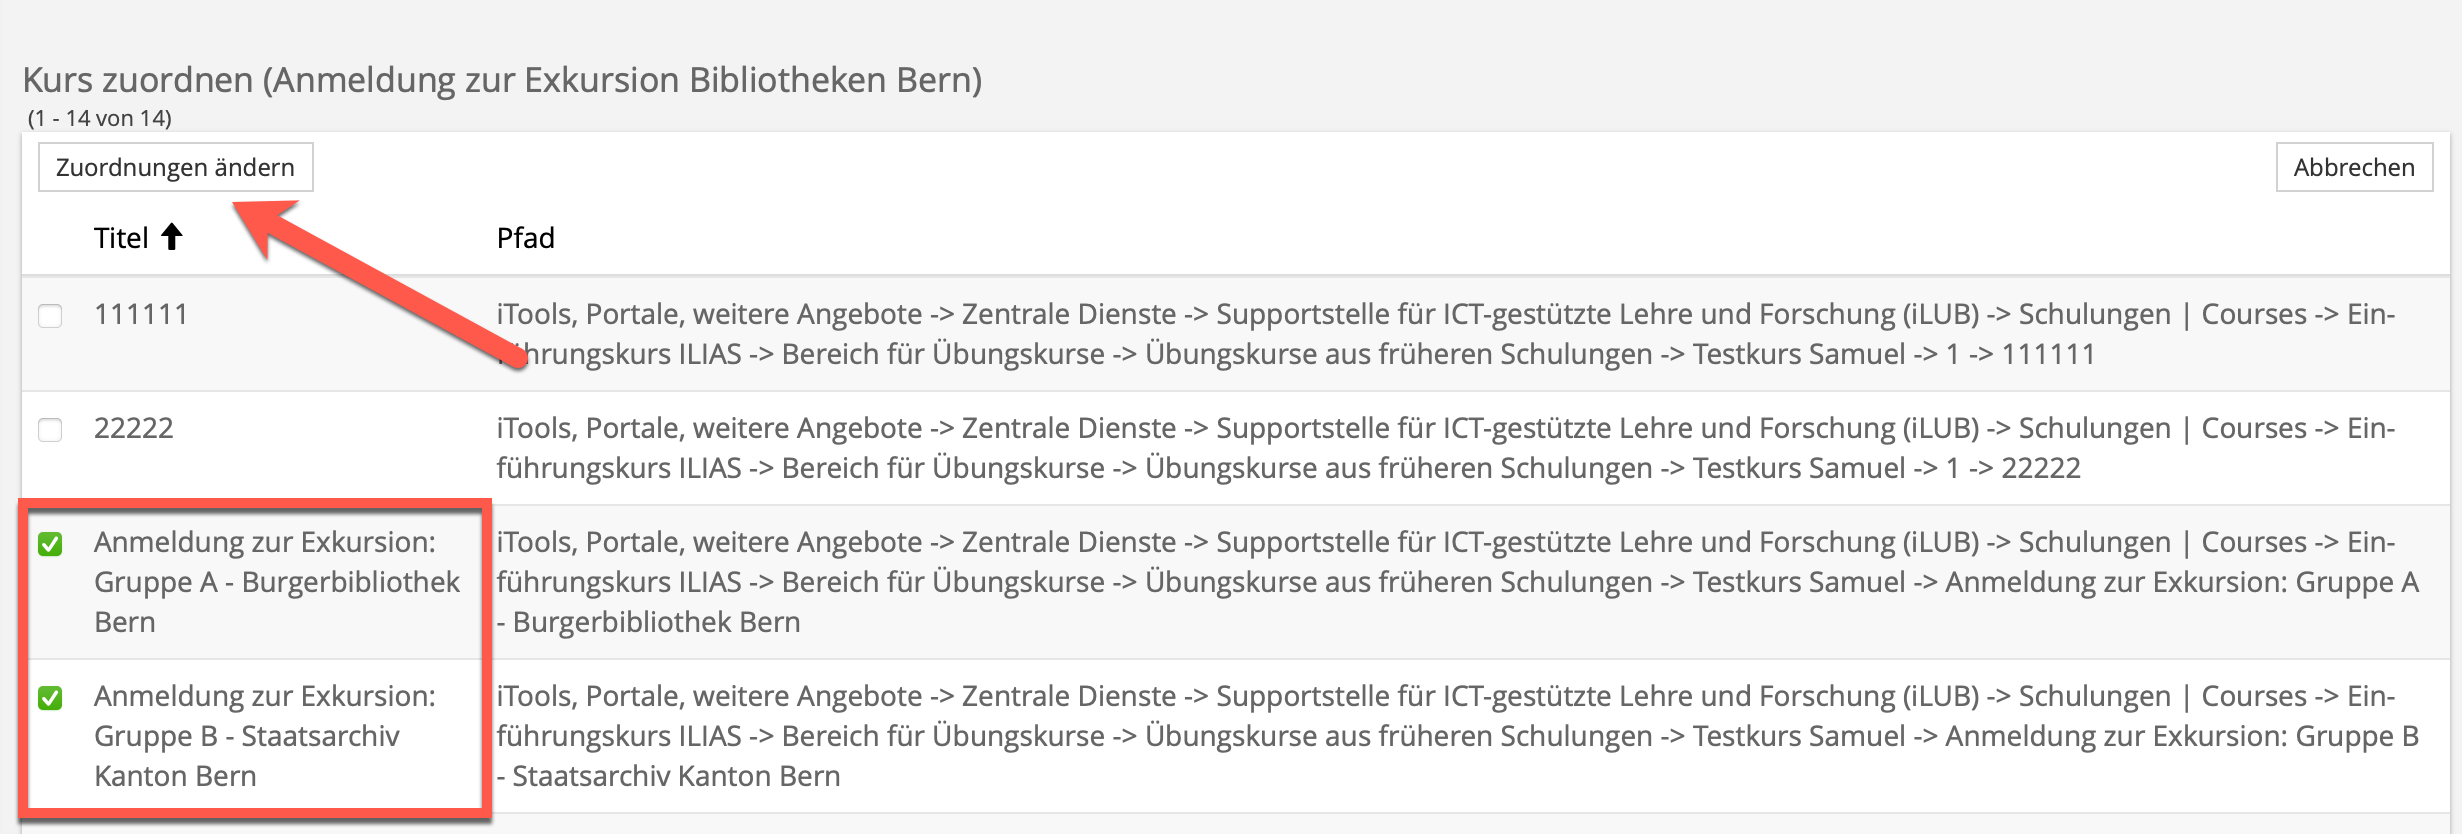Click the Kurs zuordnen page heading
The height and width of the screenshot is (834, 2462).
point(502,80)
